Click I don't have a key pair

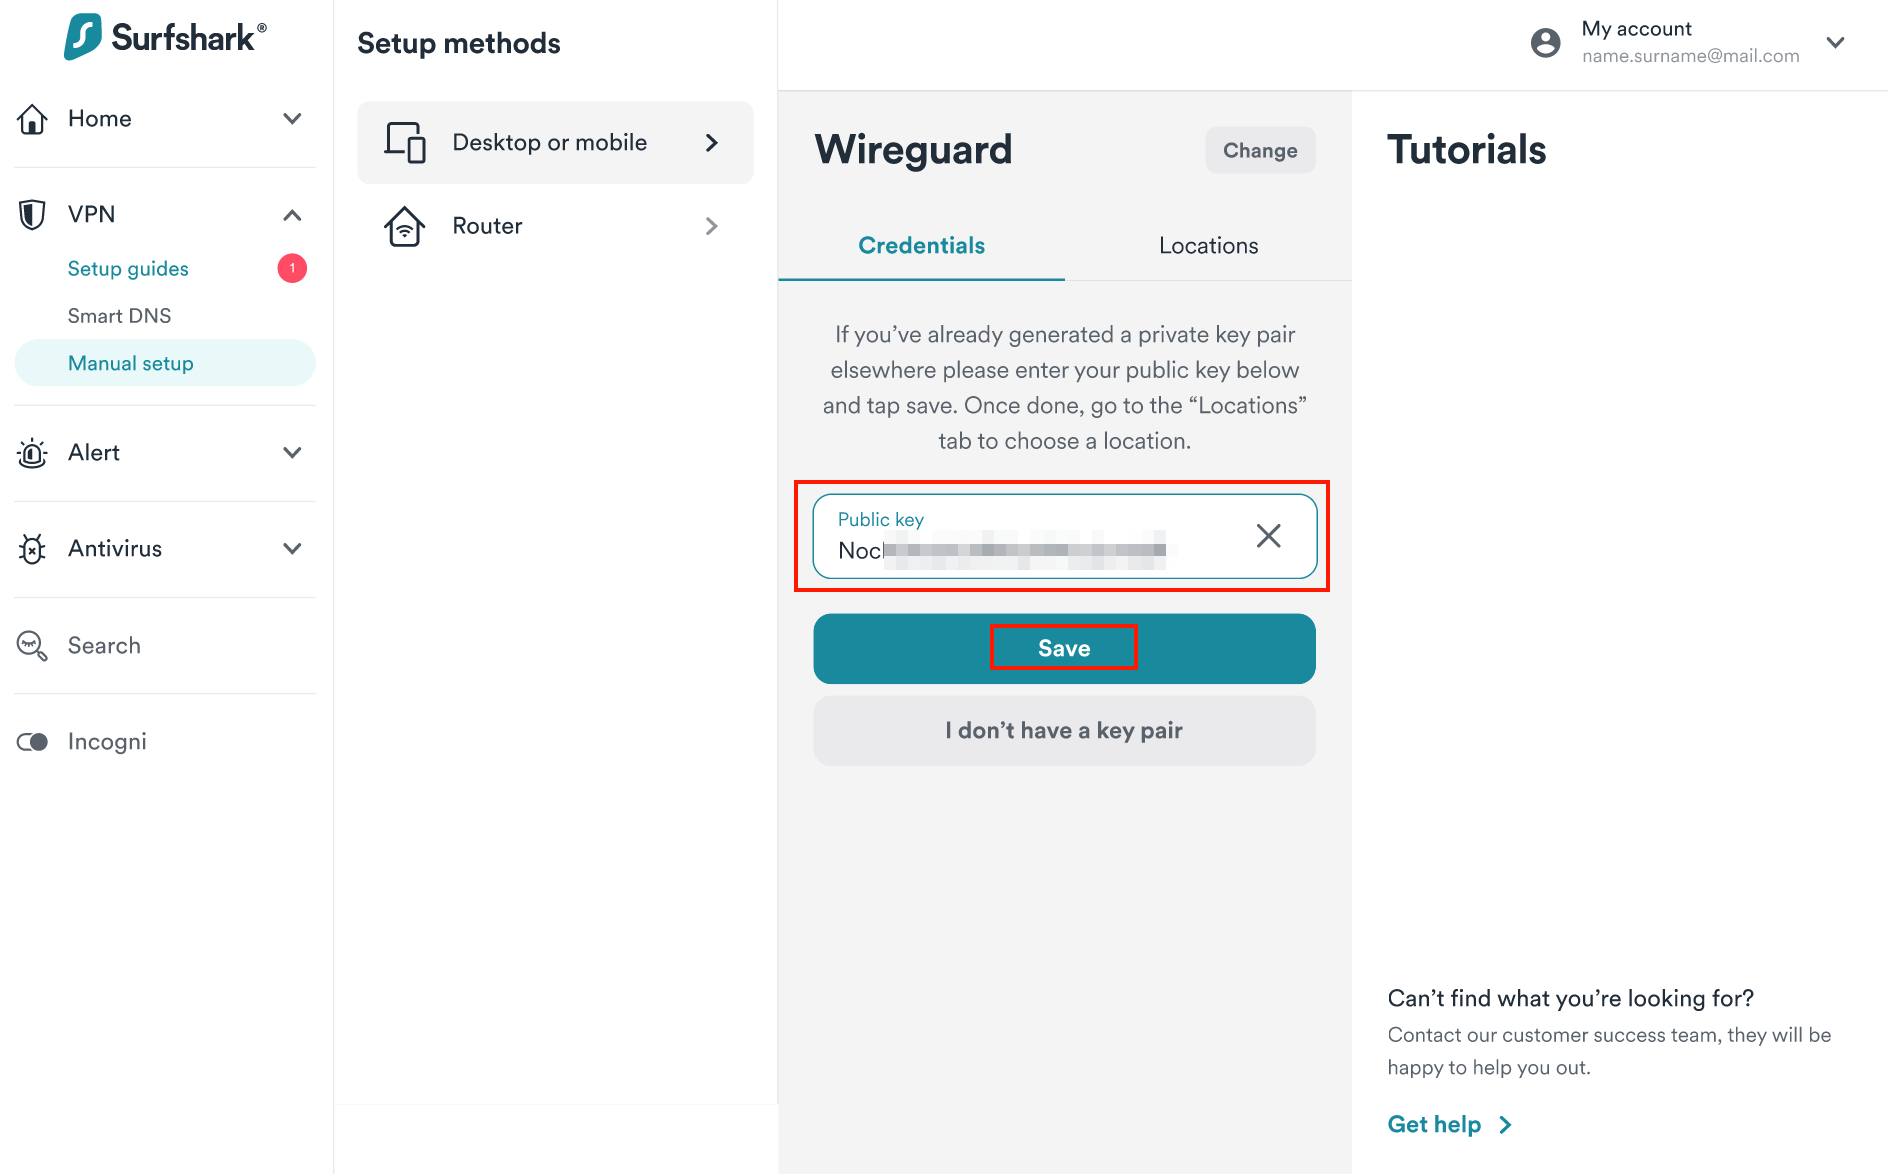pos(1064,731)
